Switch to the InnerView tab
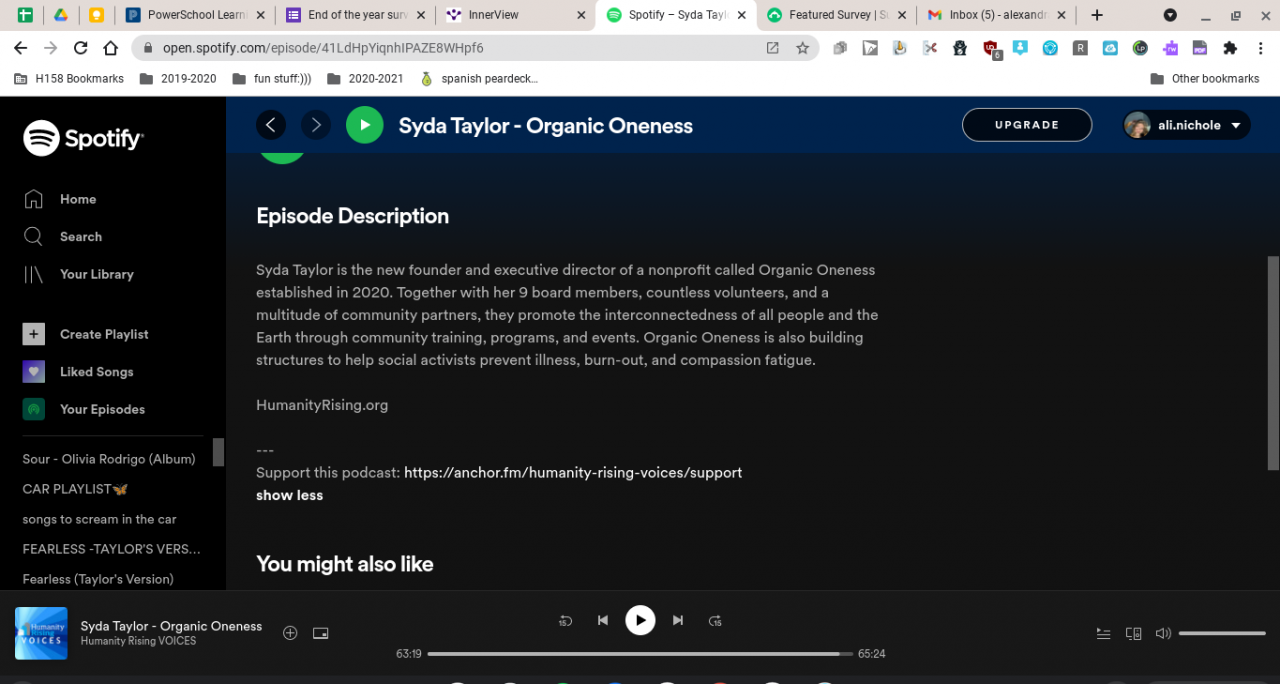 tap(516, 15)
